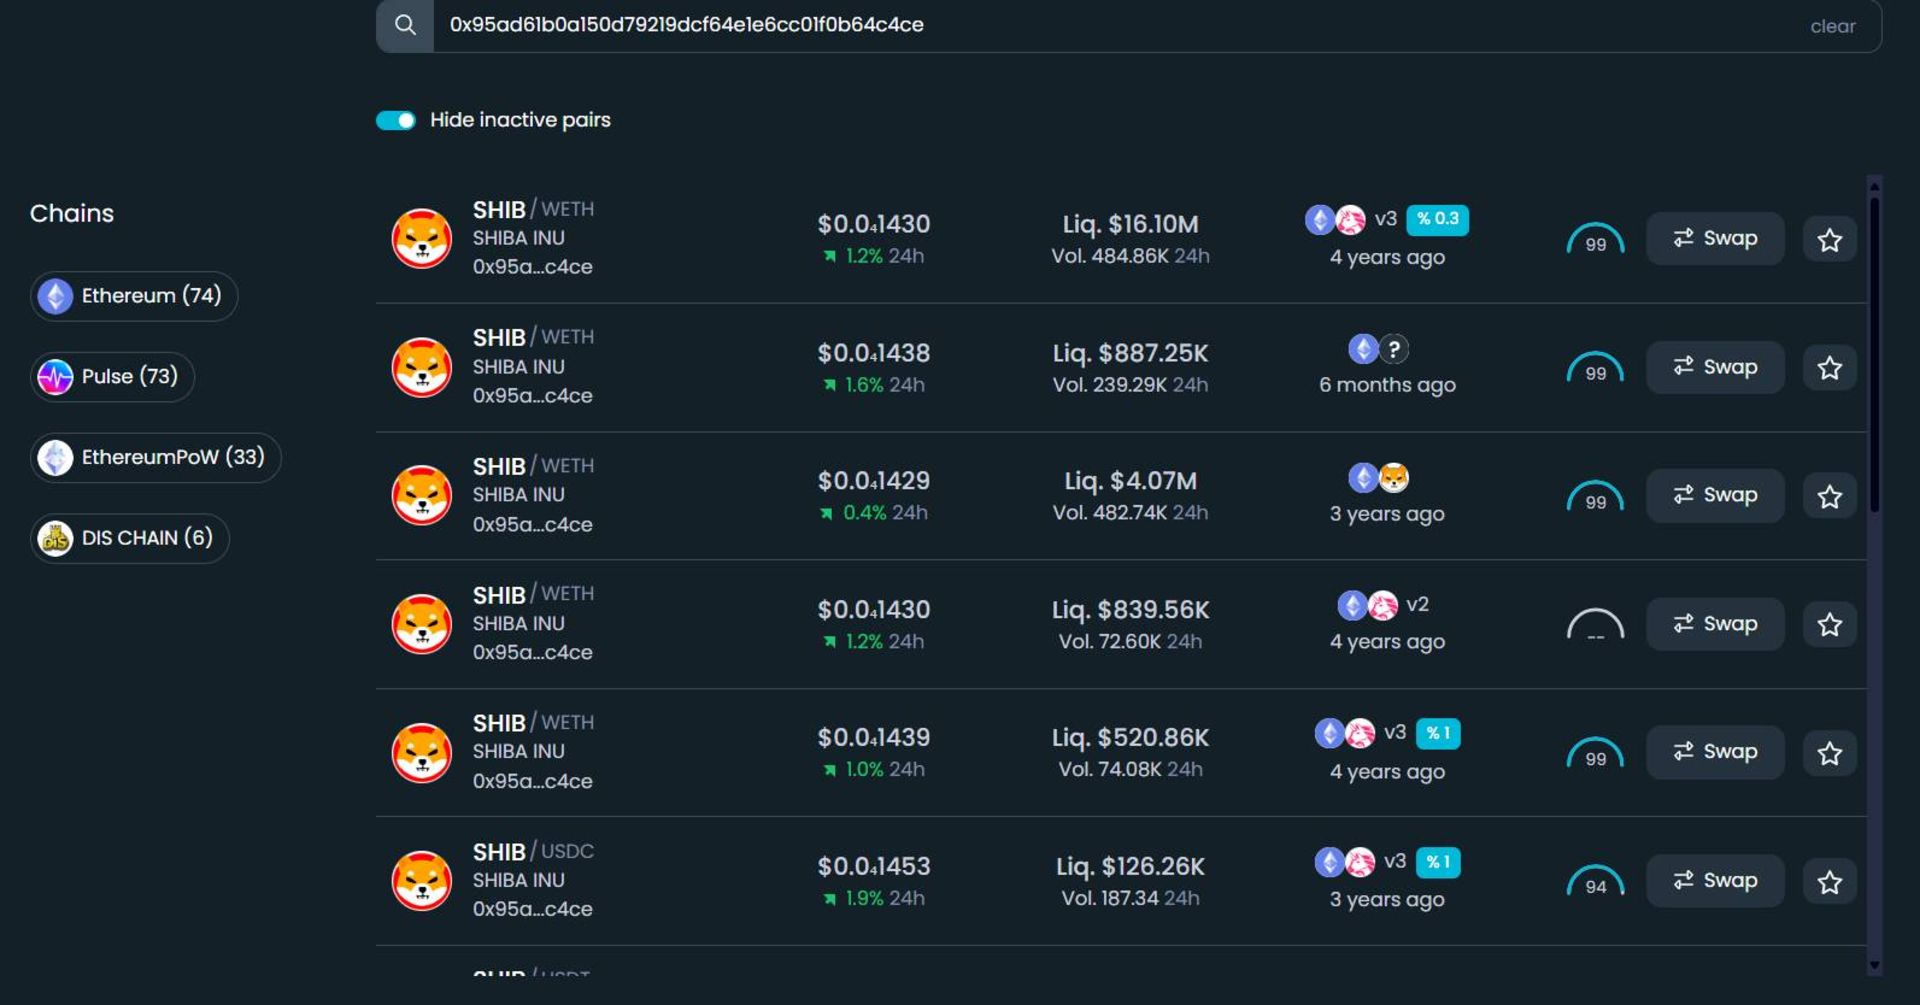Swap the first SHIB/WETH pair
1920x1005 pixels.
point(1715,238)
